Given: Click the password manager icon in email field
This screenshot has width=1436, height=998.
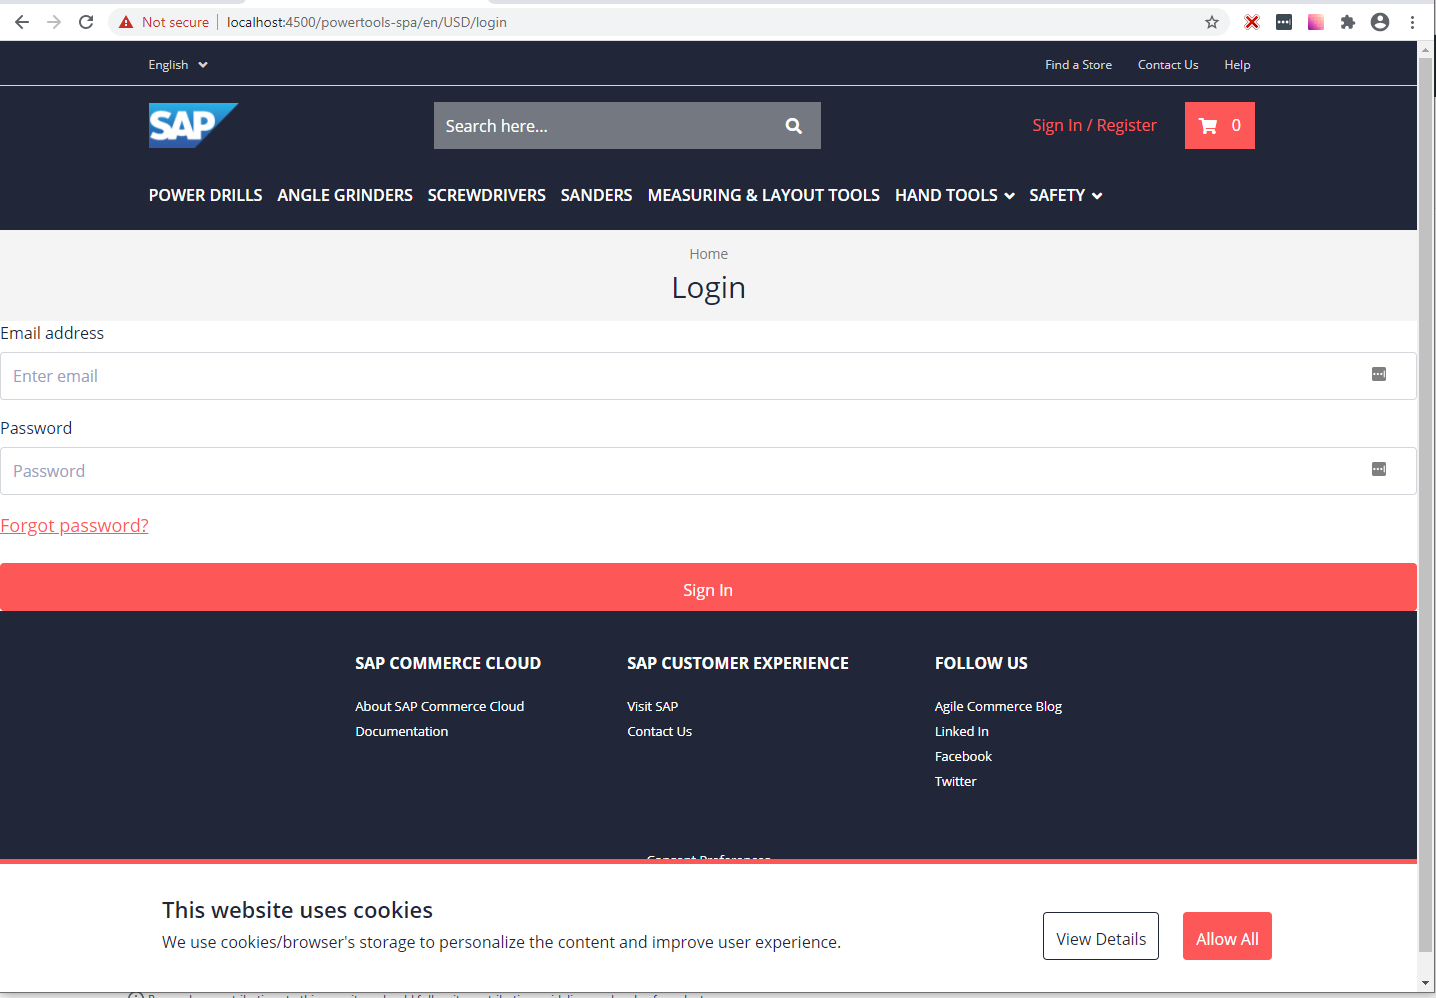Looking at the screenshot, I should [1379, 375].
